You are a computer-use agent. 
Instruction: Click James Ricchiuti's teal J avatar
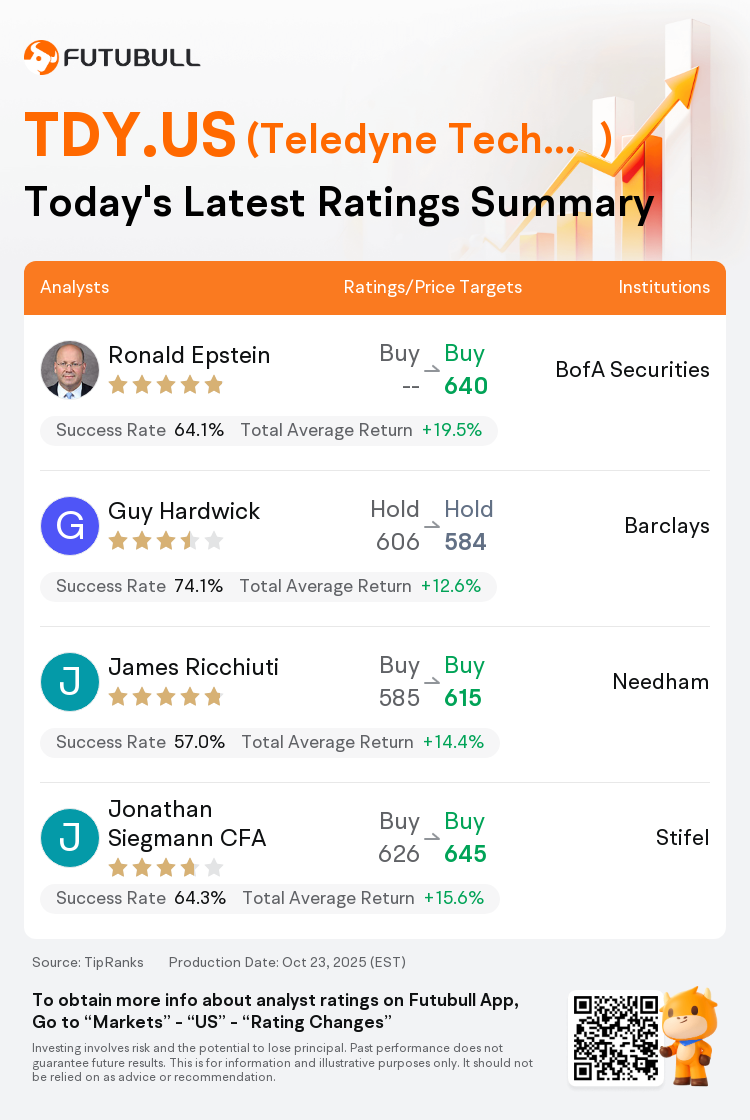click(x=70, y=682)
